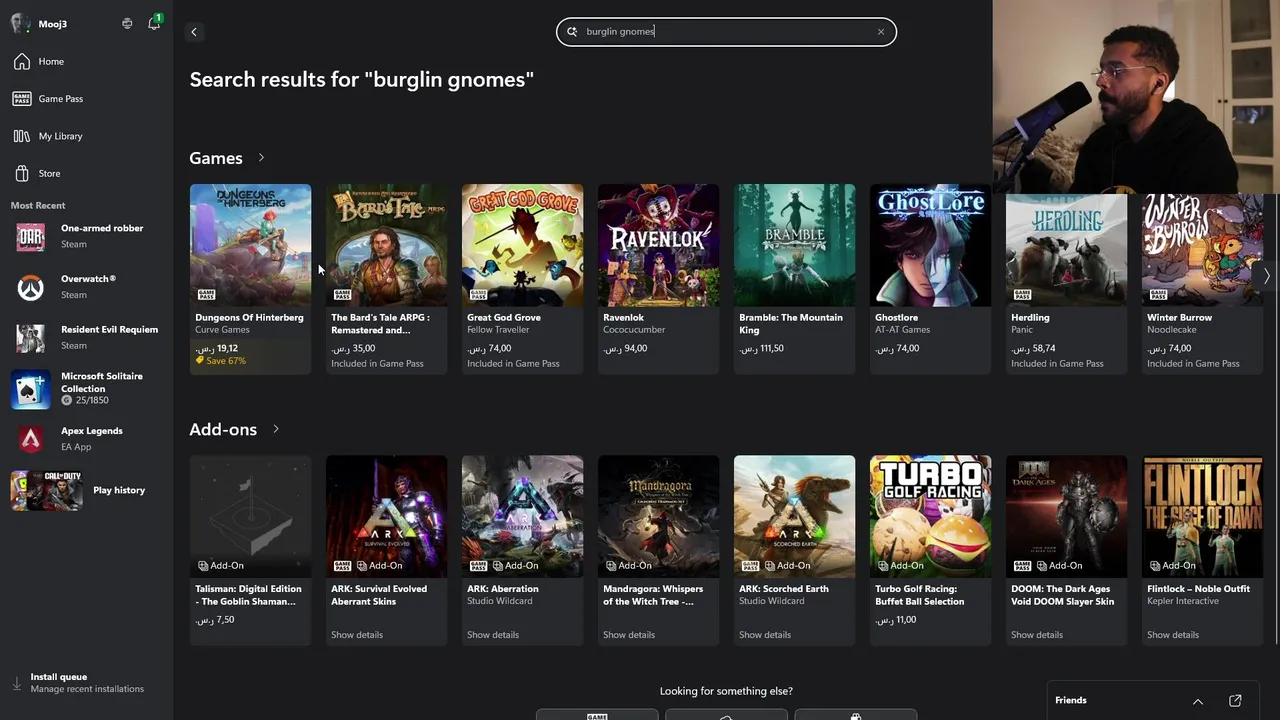Open Great God Grove cover art
1280x720 pixels.
523,245
